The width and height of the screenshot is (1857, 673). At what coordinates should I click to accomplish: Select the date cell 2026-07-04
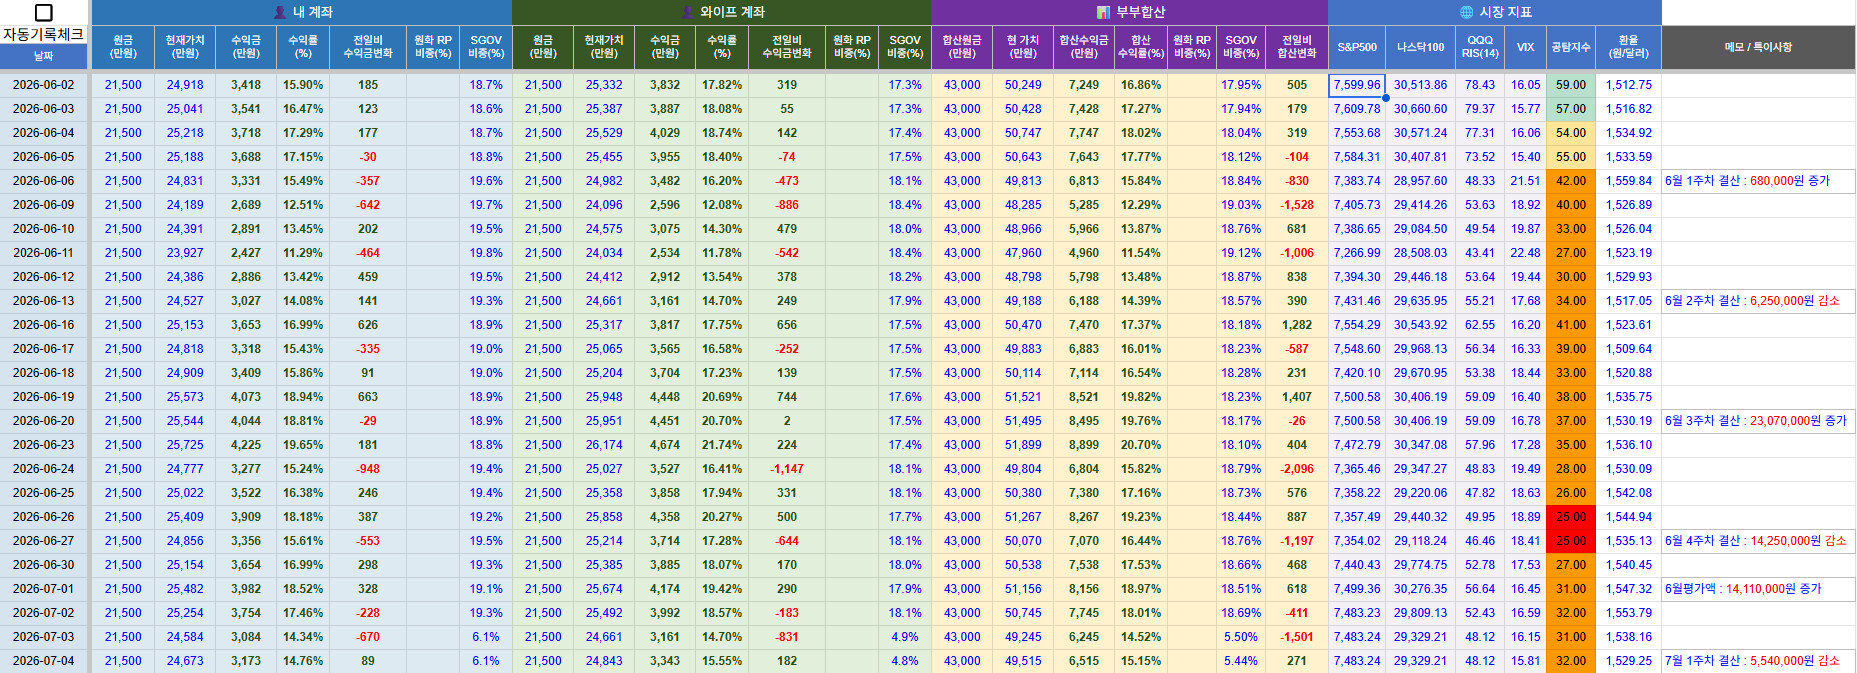44,661
